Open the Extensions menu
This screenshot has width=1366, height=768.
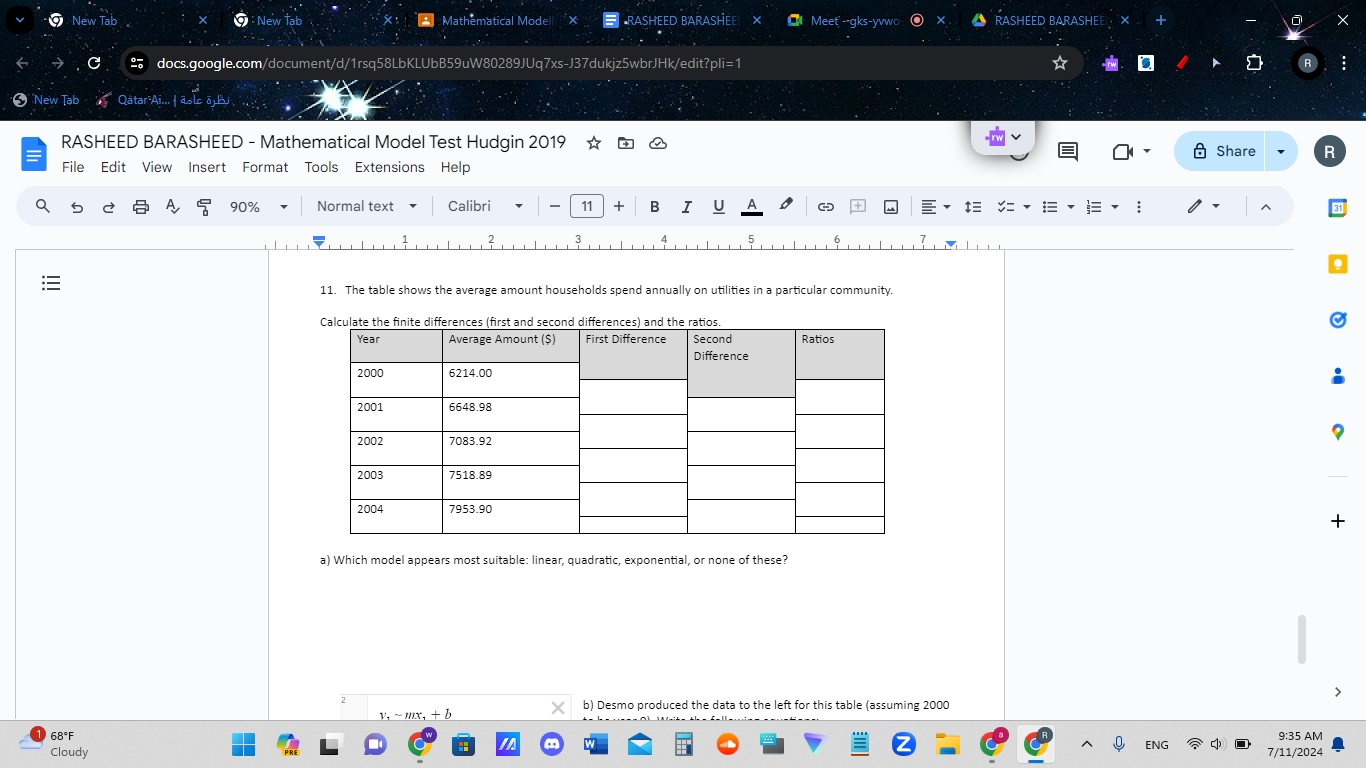point(389,167)
